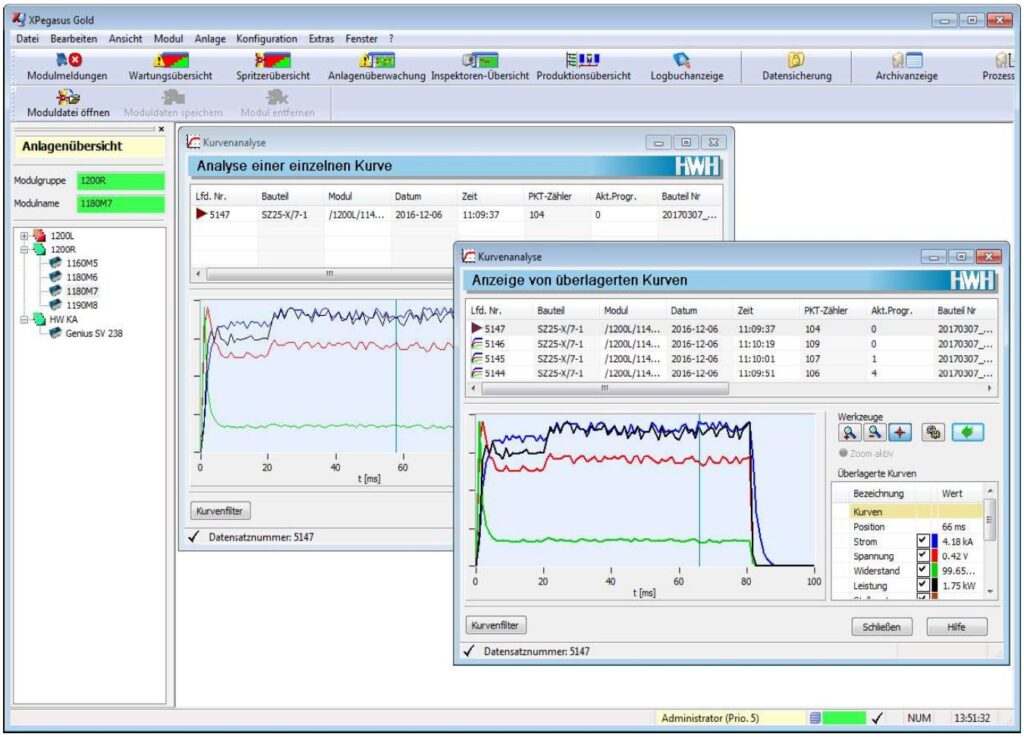The height and width of the screenshot is (737, 1024).
Task: Click the Modul entfernen icon
Action: pos(277,97)
